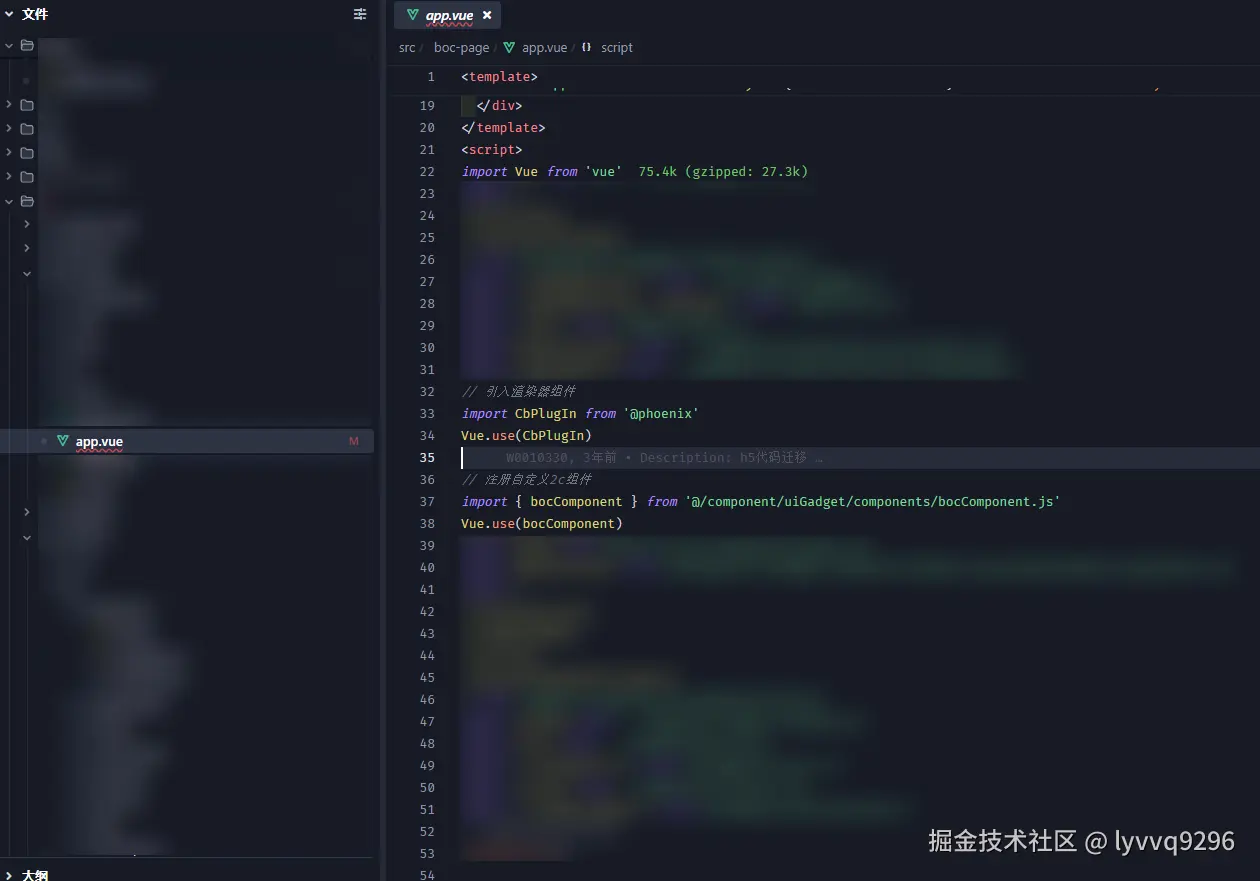Click the app.vue breadcrumb segment
The image size is (1260, 881).
click(x=544, y=47)
